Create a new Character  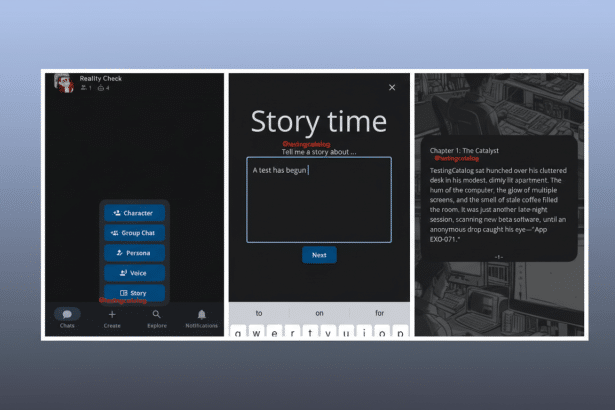click(135, 213)
